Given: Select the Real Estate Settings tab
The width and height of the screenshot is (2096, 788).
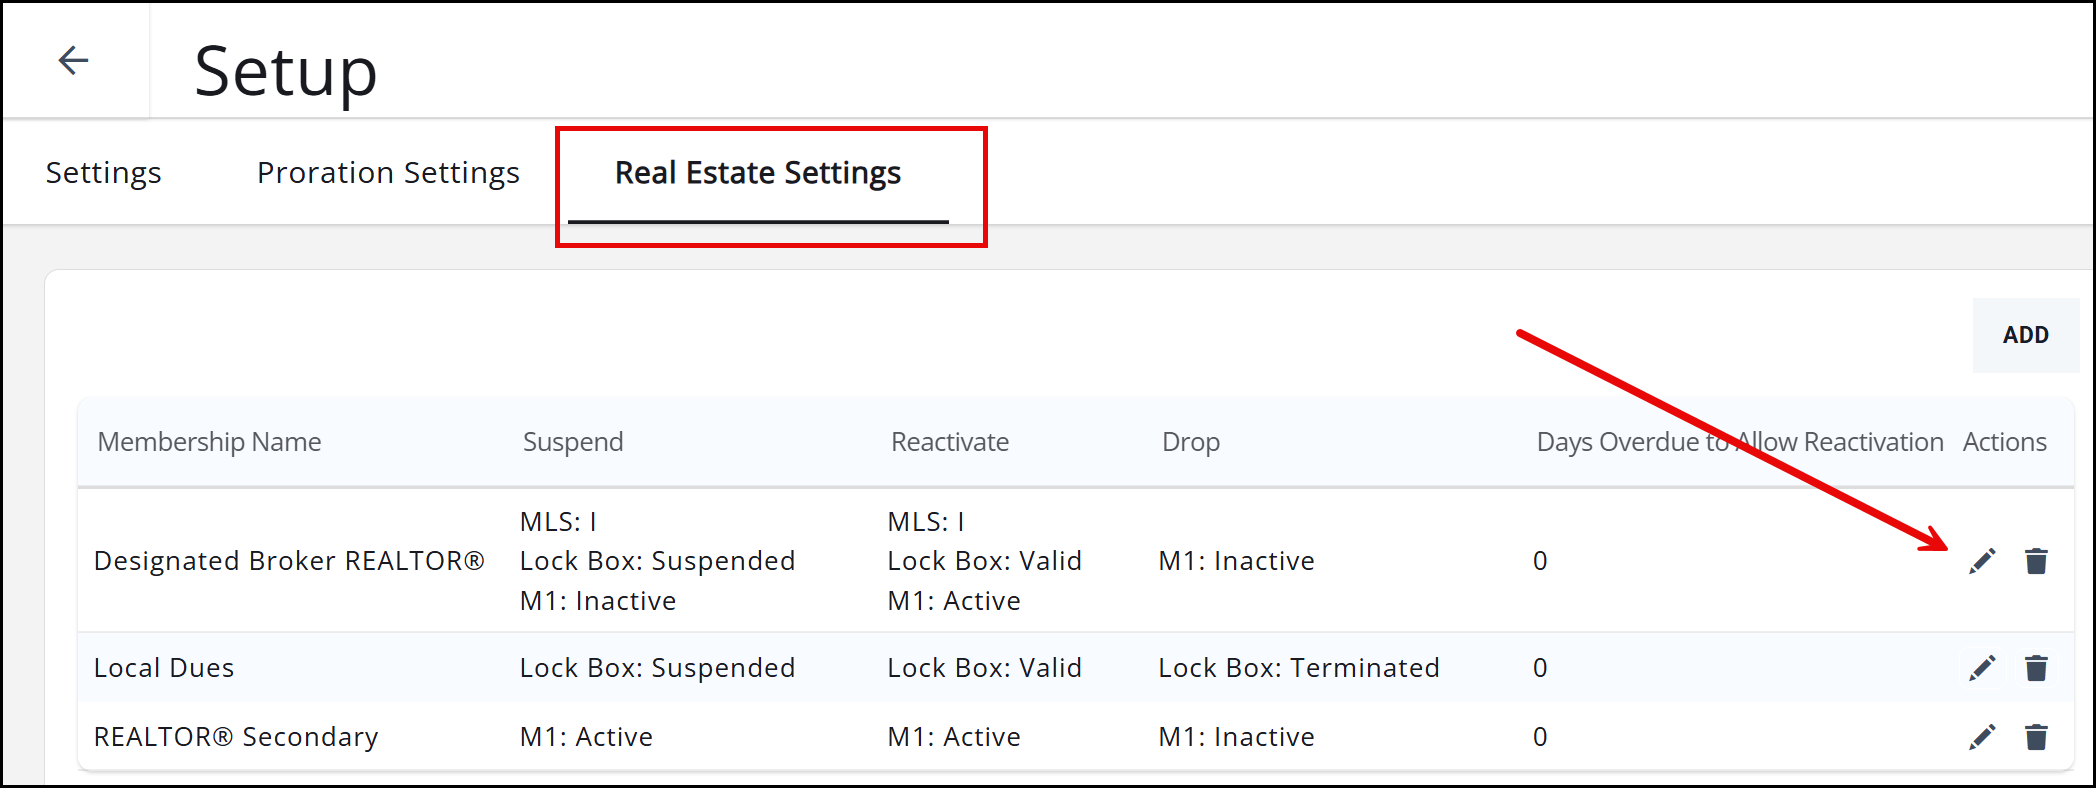Looking at the screenshot, I should [x=757, y=173].
